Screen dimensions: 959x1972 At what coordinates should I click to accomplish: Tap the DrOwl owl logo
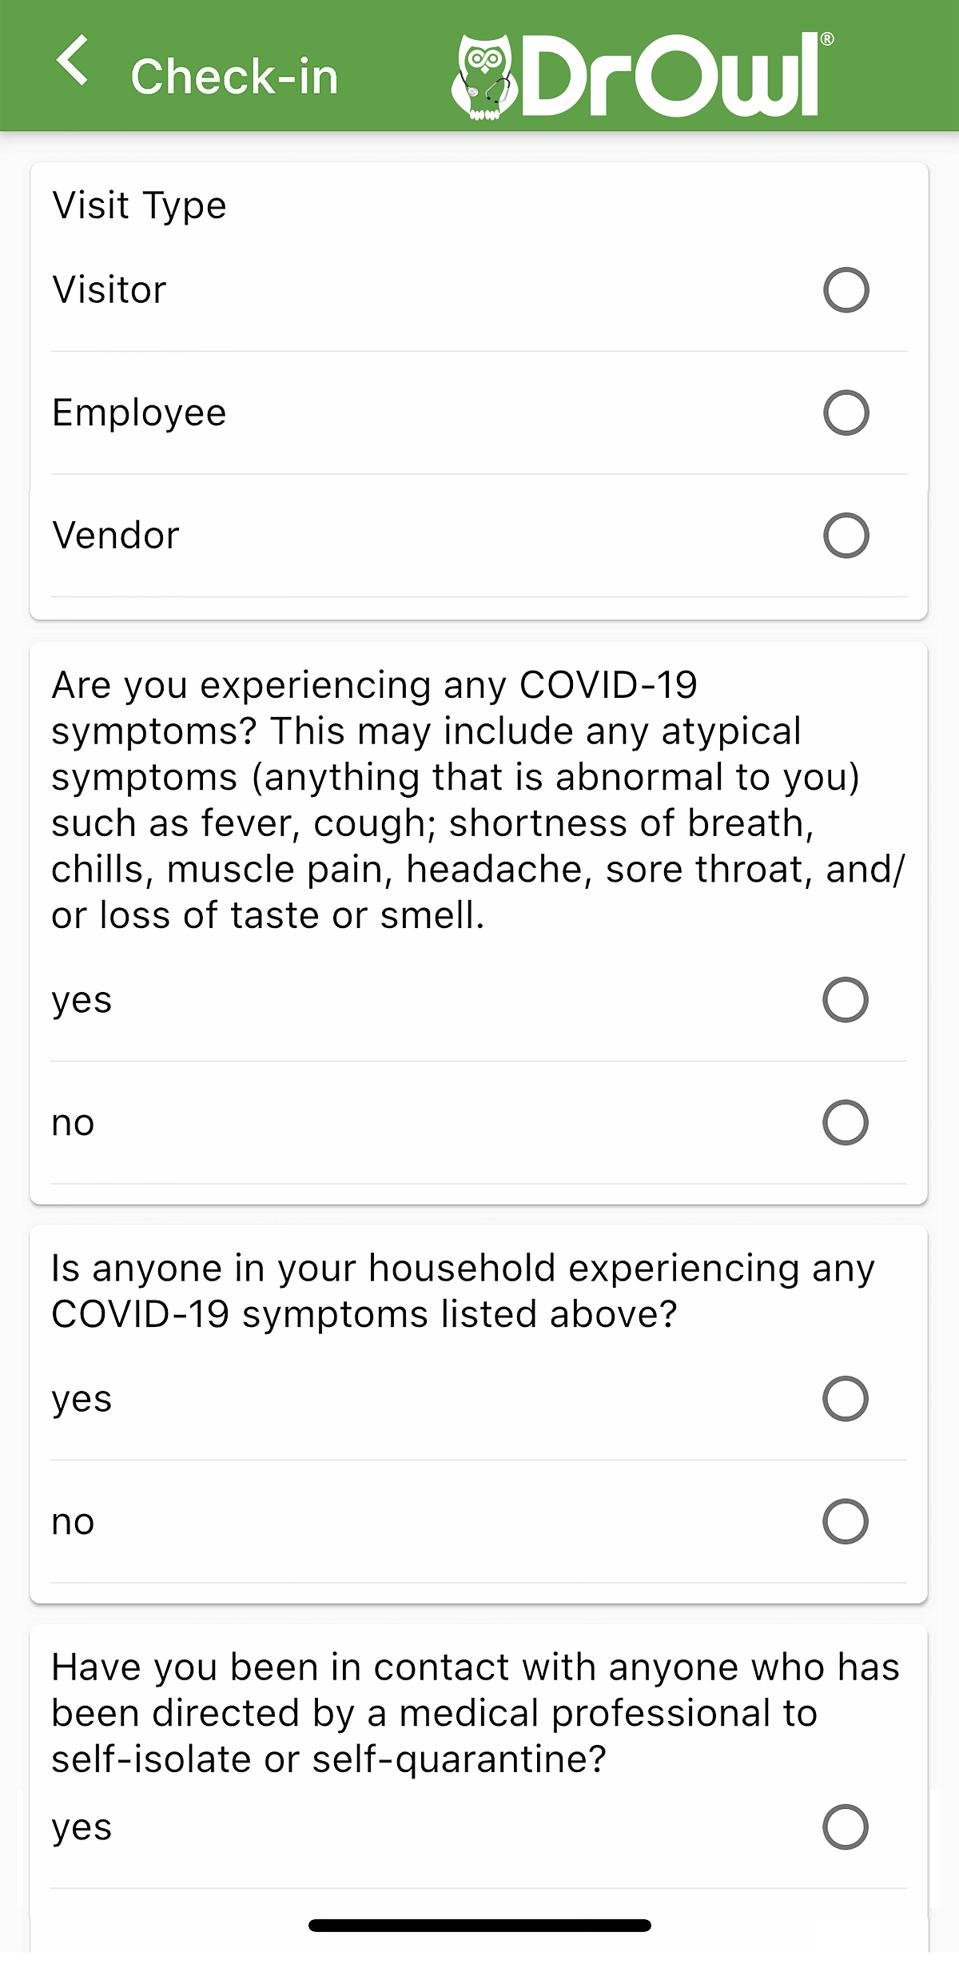[483, 77]
